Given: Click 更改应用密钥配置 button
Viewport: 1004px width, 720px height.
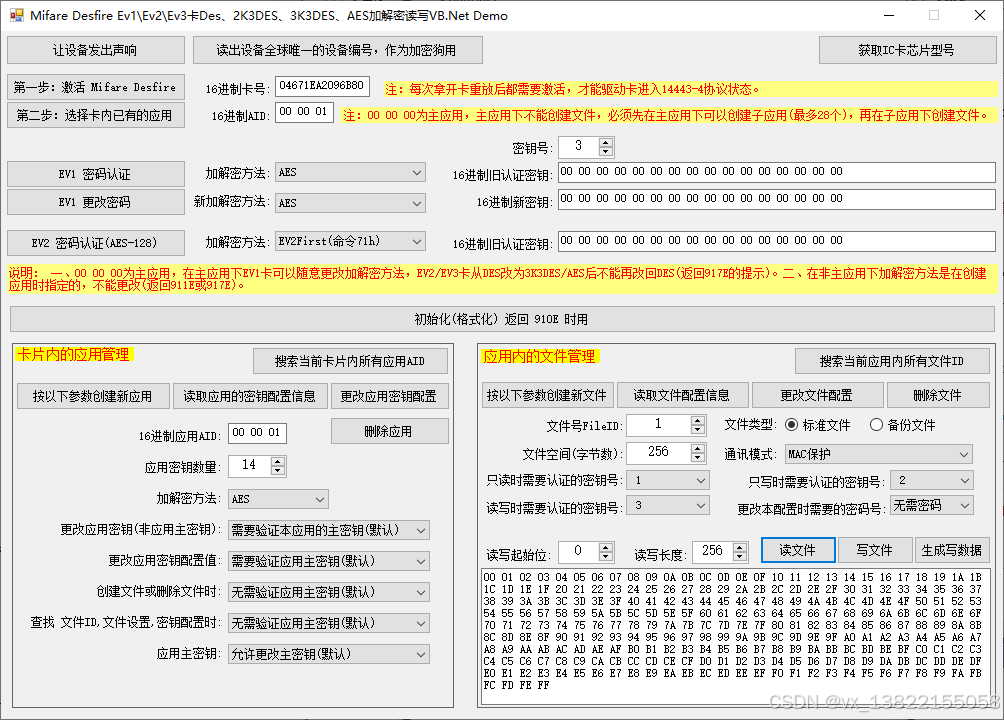Looking at the screenshot, I should (389, 397).
